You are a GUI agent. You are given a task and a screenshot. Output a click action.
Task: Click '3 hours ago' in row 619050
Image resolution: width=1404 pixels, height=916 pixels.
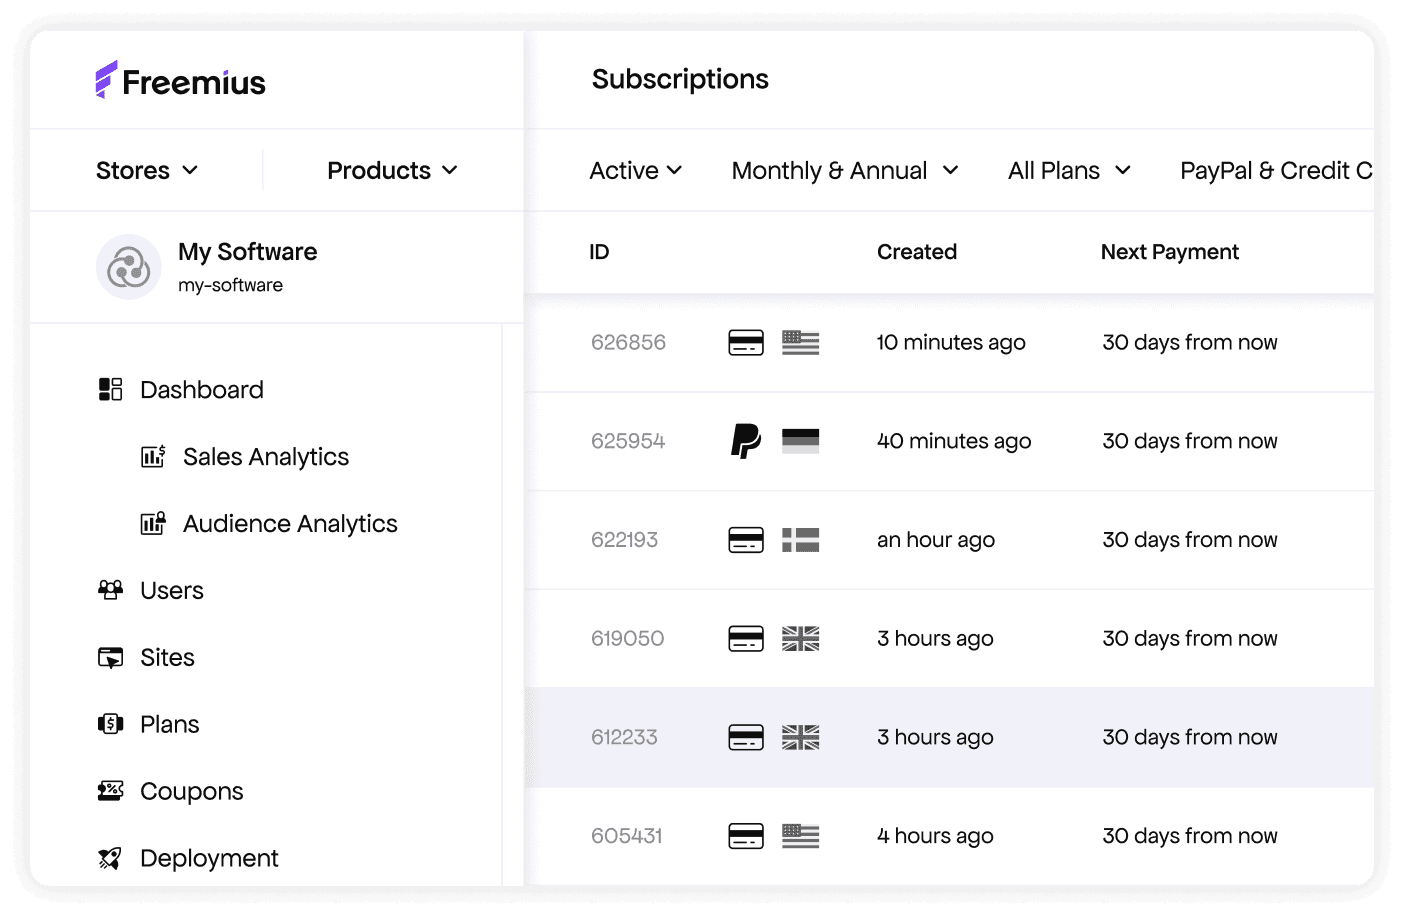click(x=935, y=638)
